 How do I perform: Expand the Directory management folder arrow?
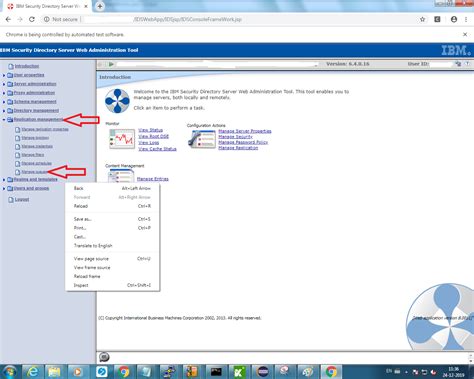[4, 111]
